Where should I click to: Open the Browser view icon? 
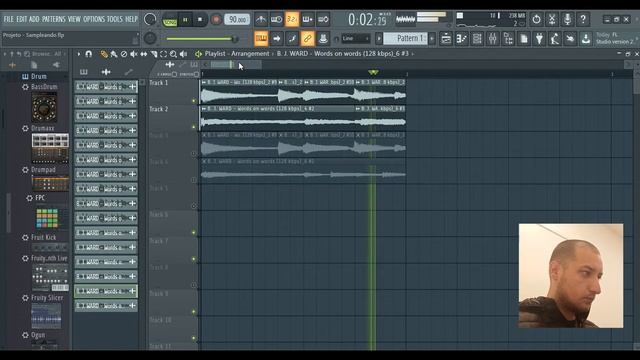[x=508, y=39]
